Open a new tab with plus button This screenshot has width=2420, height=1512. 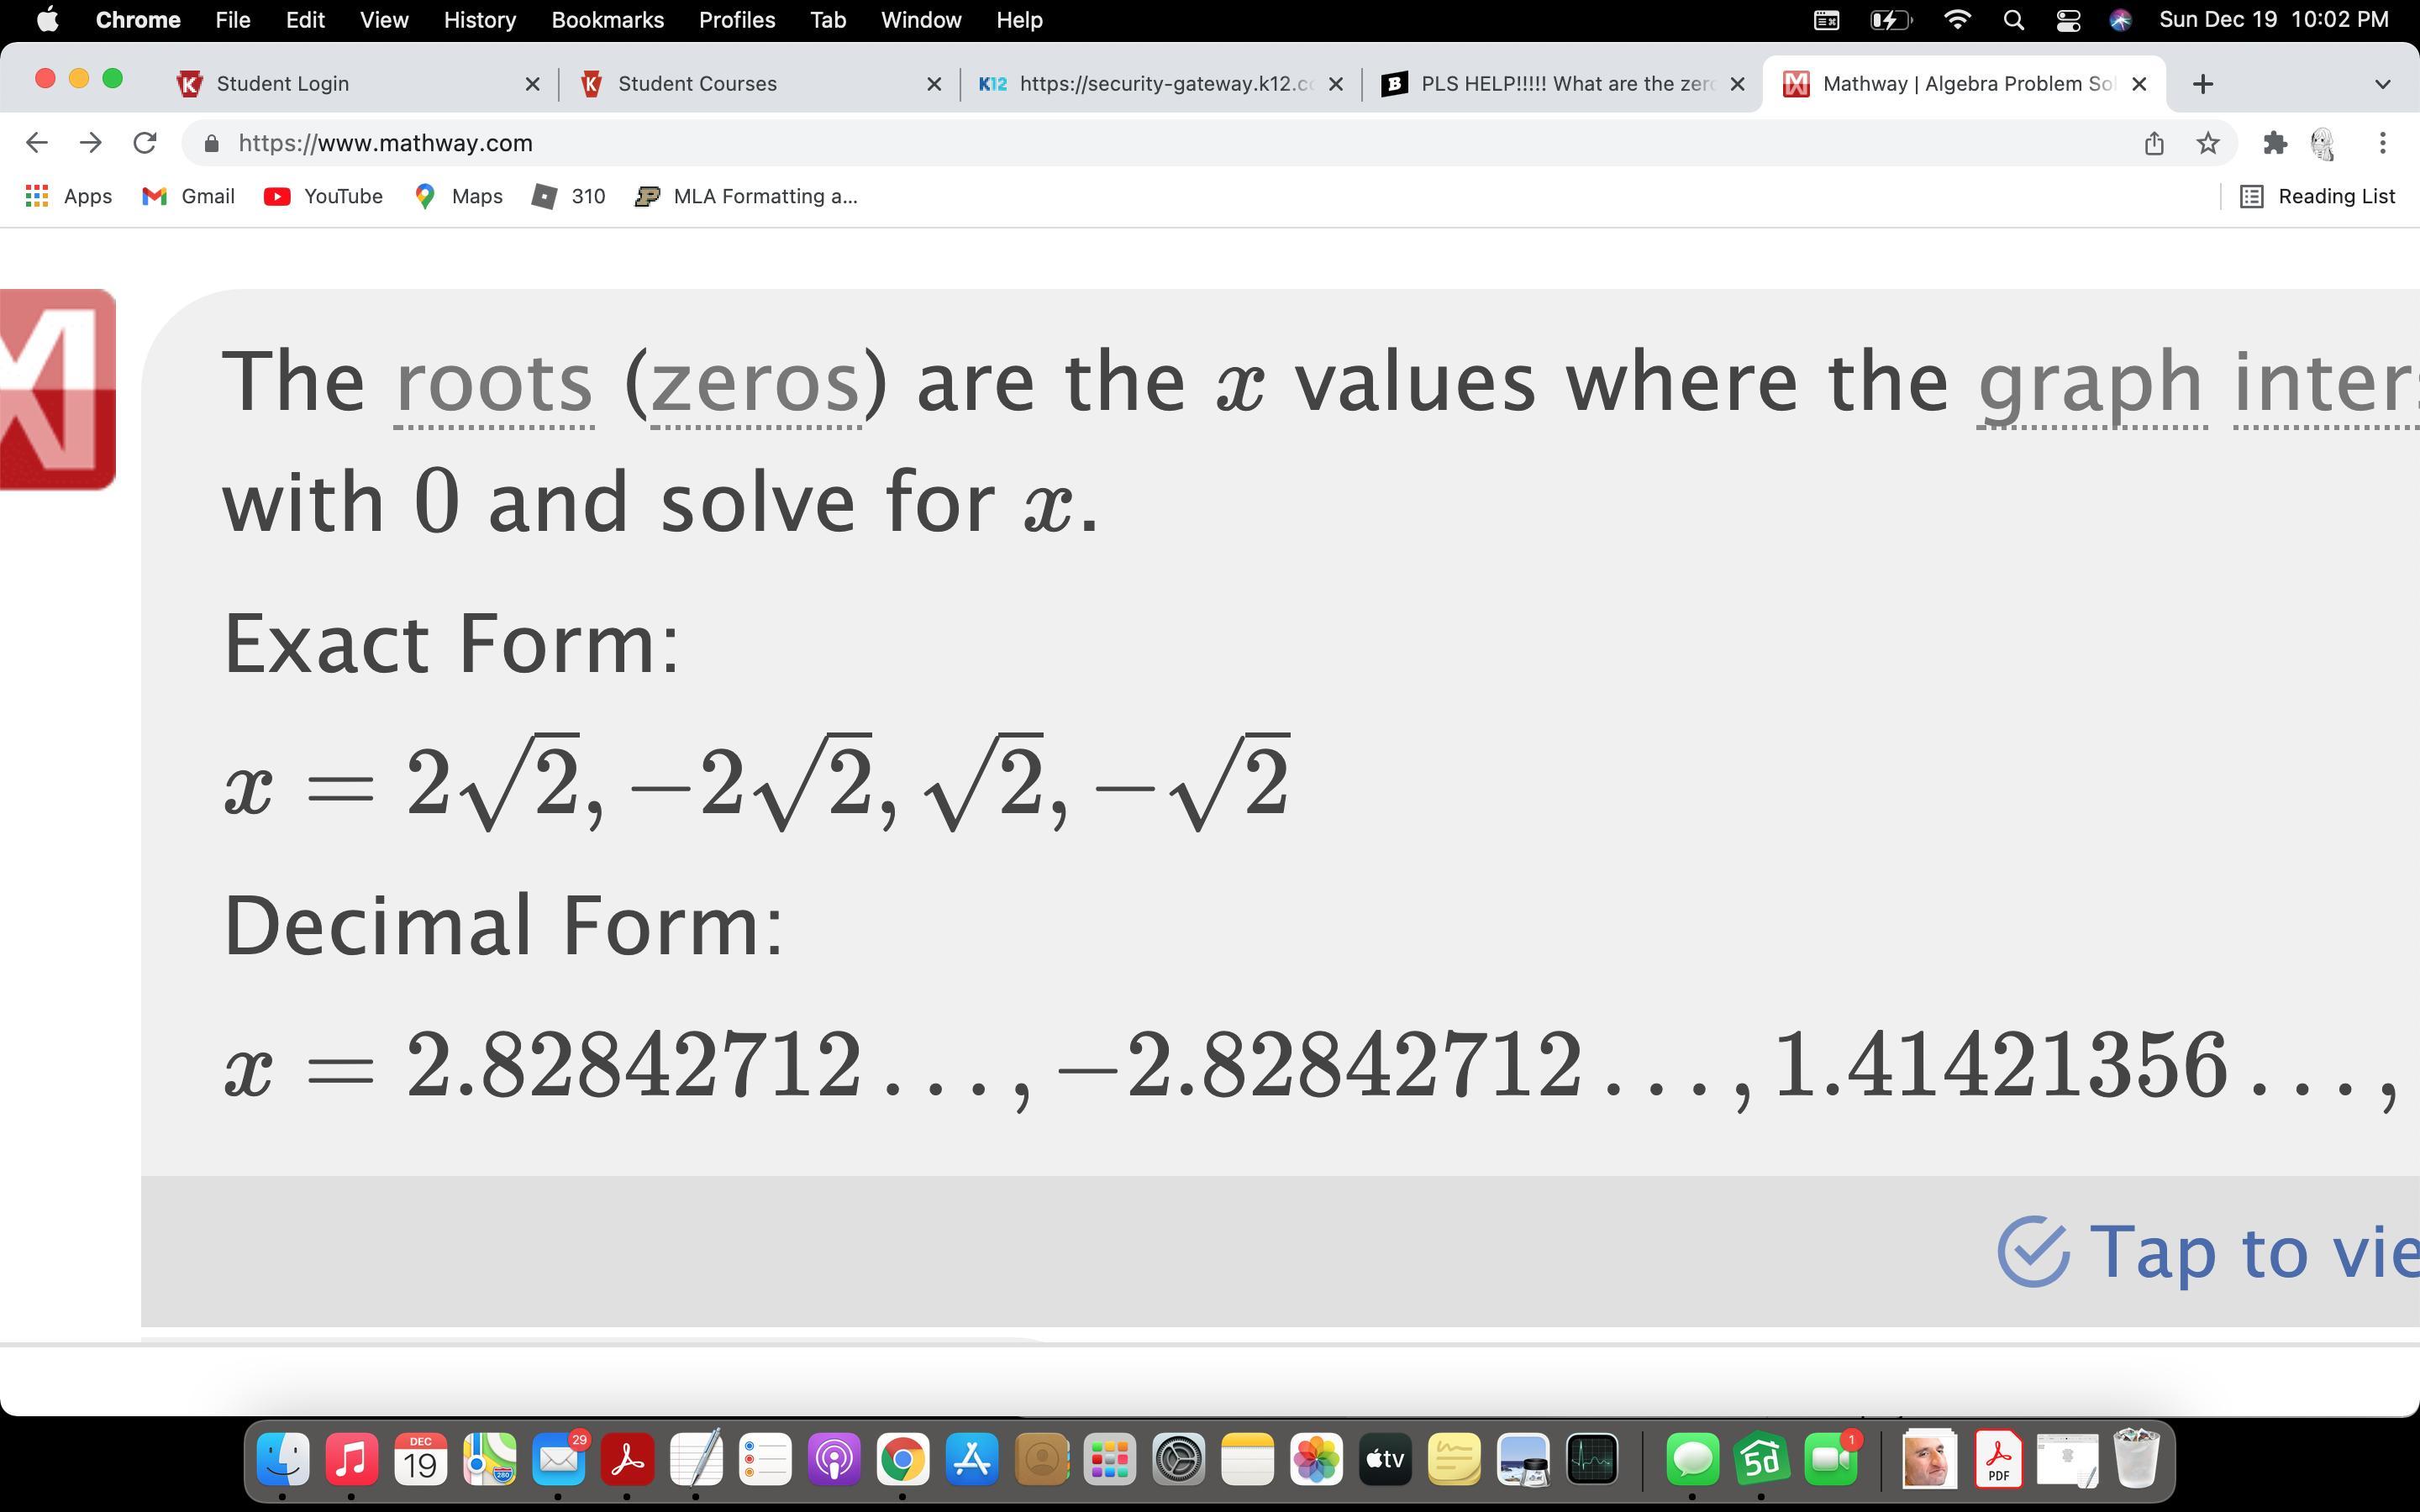(2202, 84)
